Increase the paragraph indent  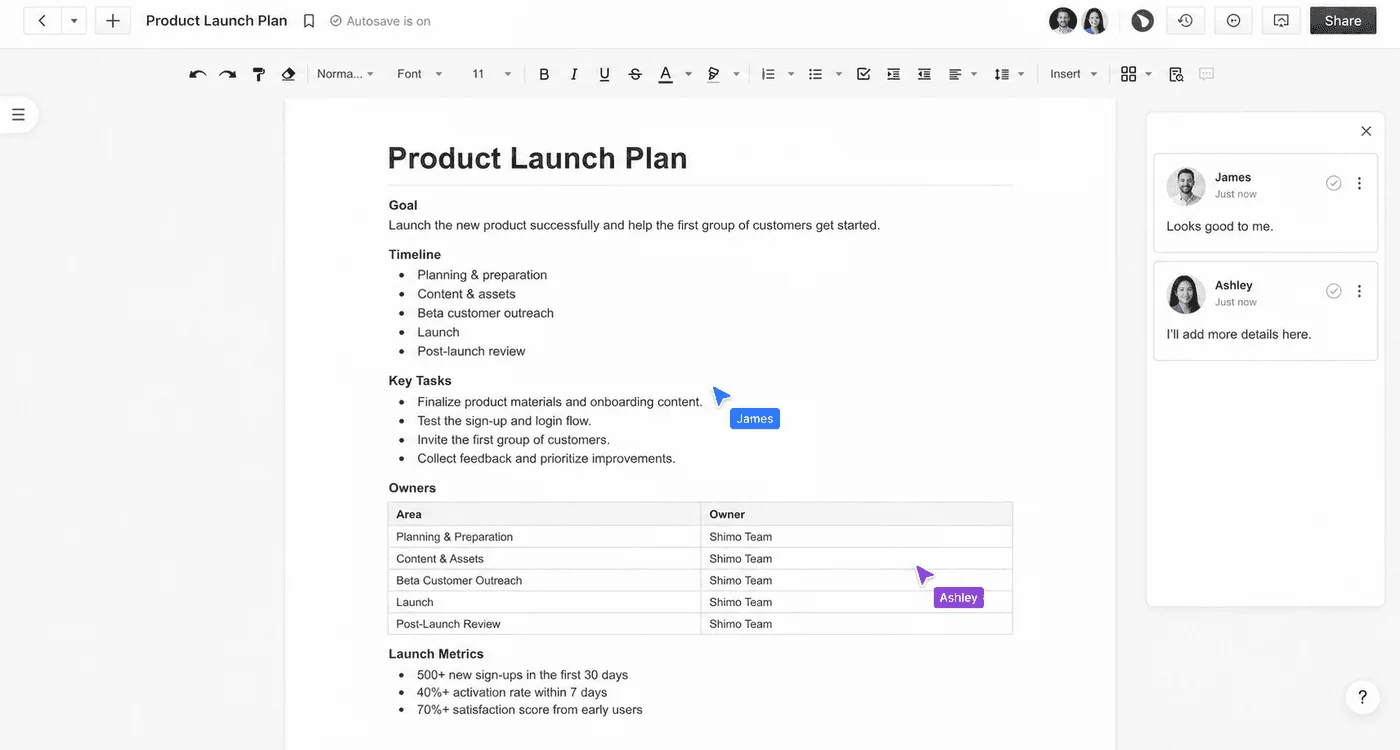click(x=894, y=74)
